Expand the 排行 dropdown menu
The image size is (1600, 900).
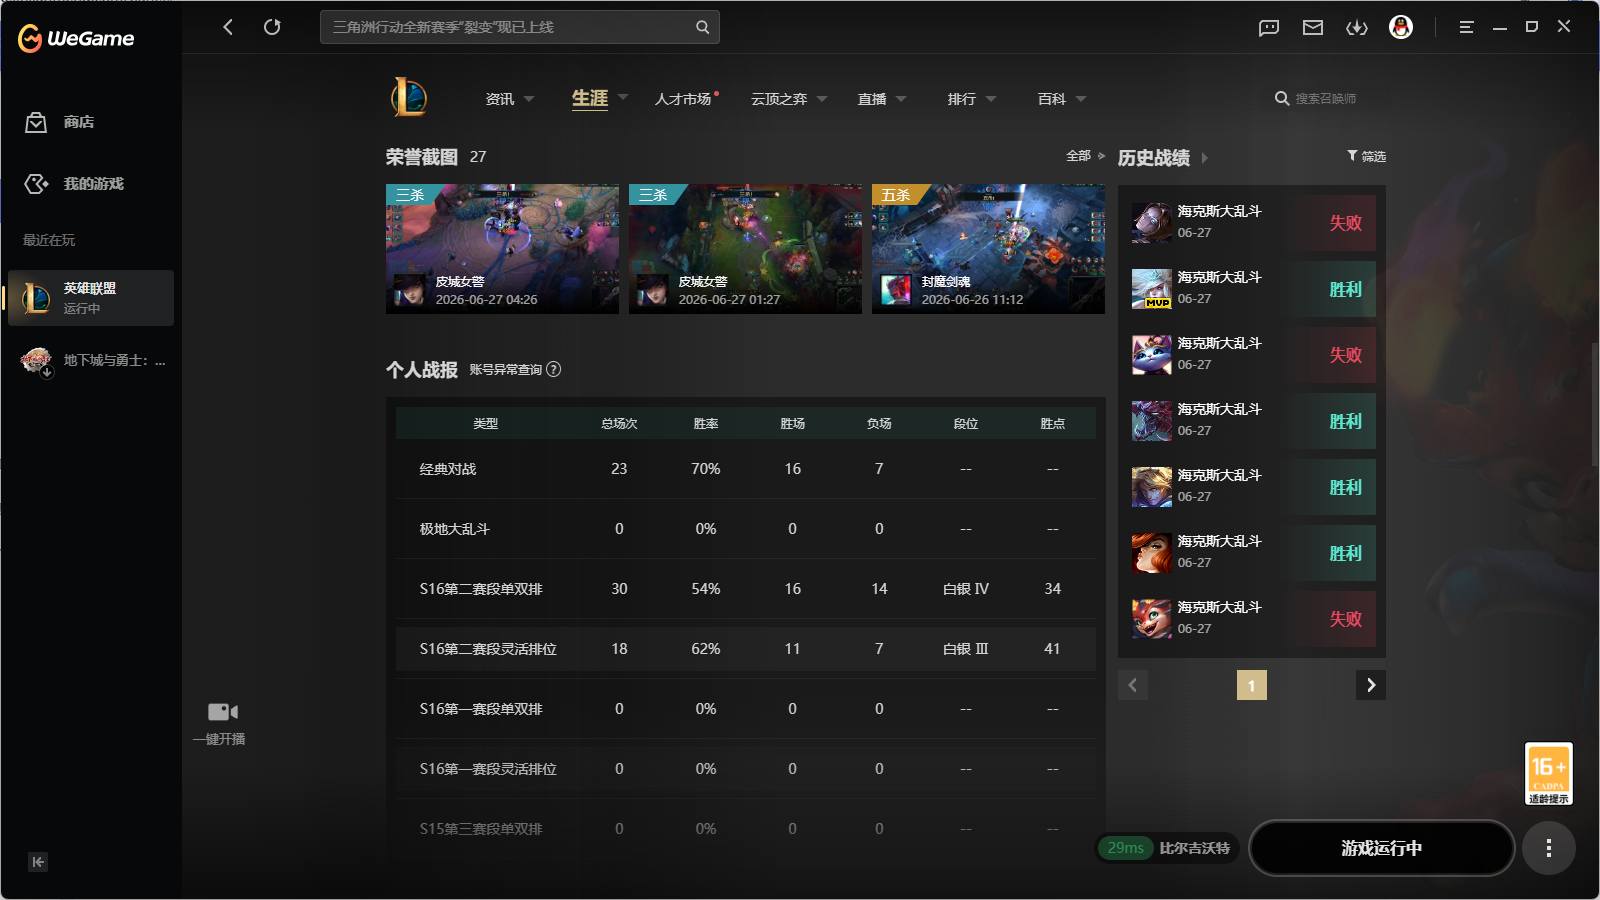coord(991,99)
